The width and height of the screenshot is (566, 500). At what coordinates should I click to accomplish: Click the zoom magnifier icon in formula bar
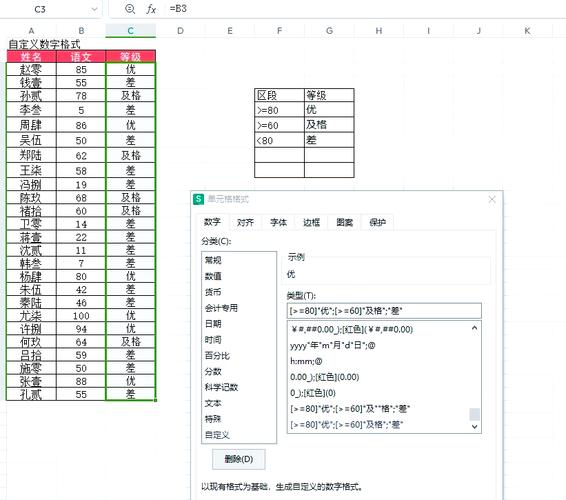click(130, 9)
